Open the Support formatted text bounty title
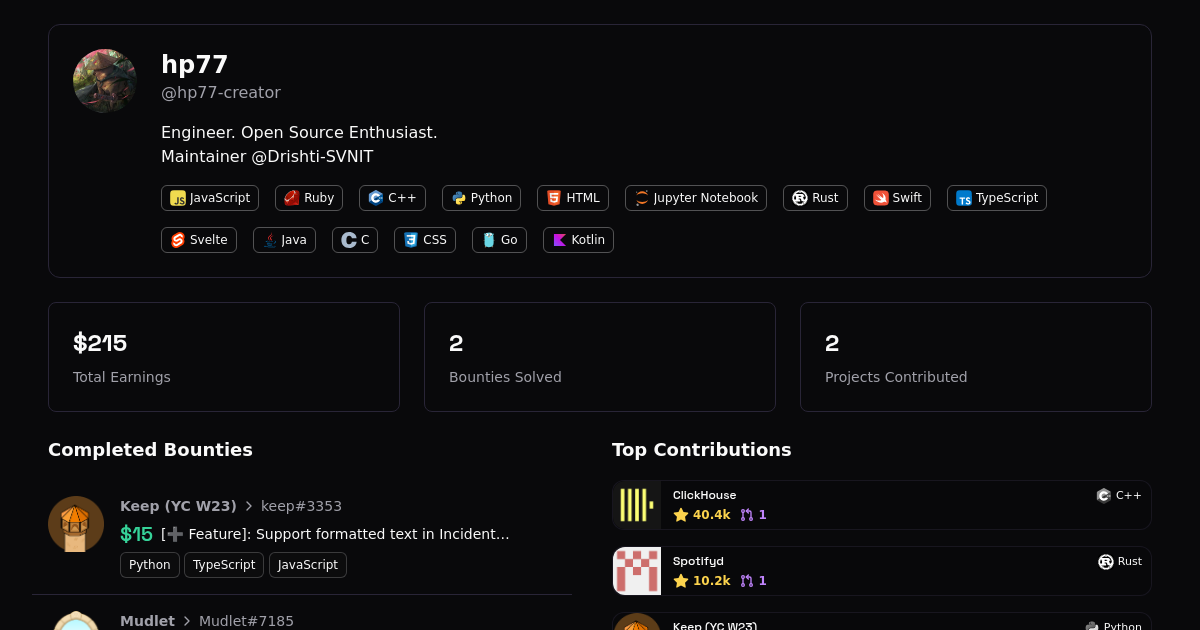The width and height of the screenshot is (1200, 630). [x=335, y=534]
